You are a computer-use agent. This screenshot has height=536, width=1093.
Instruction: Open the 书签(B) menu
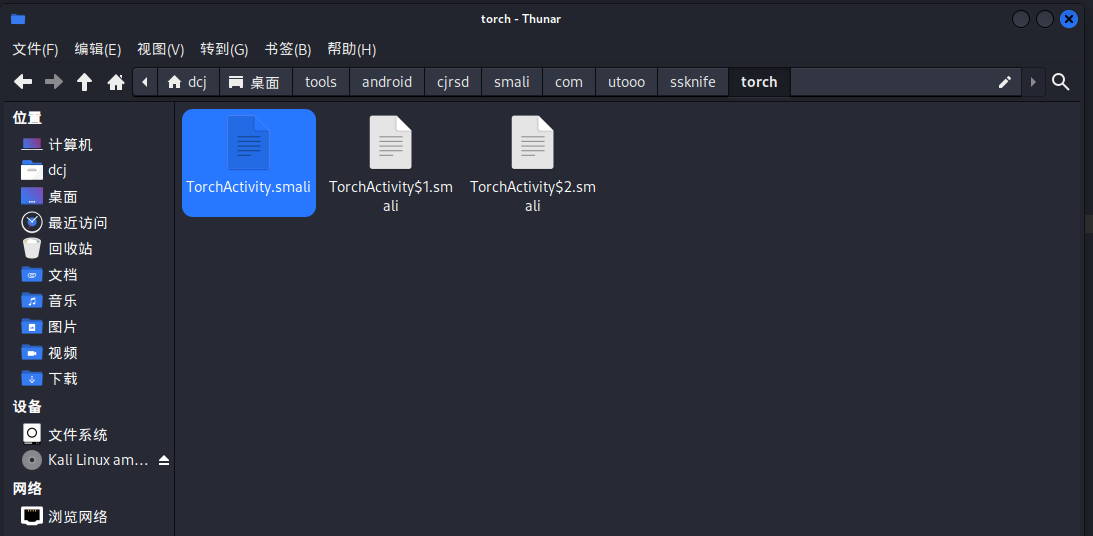click(288, 49)
